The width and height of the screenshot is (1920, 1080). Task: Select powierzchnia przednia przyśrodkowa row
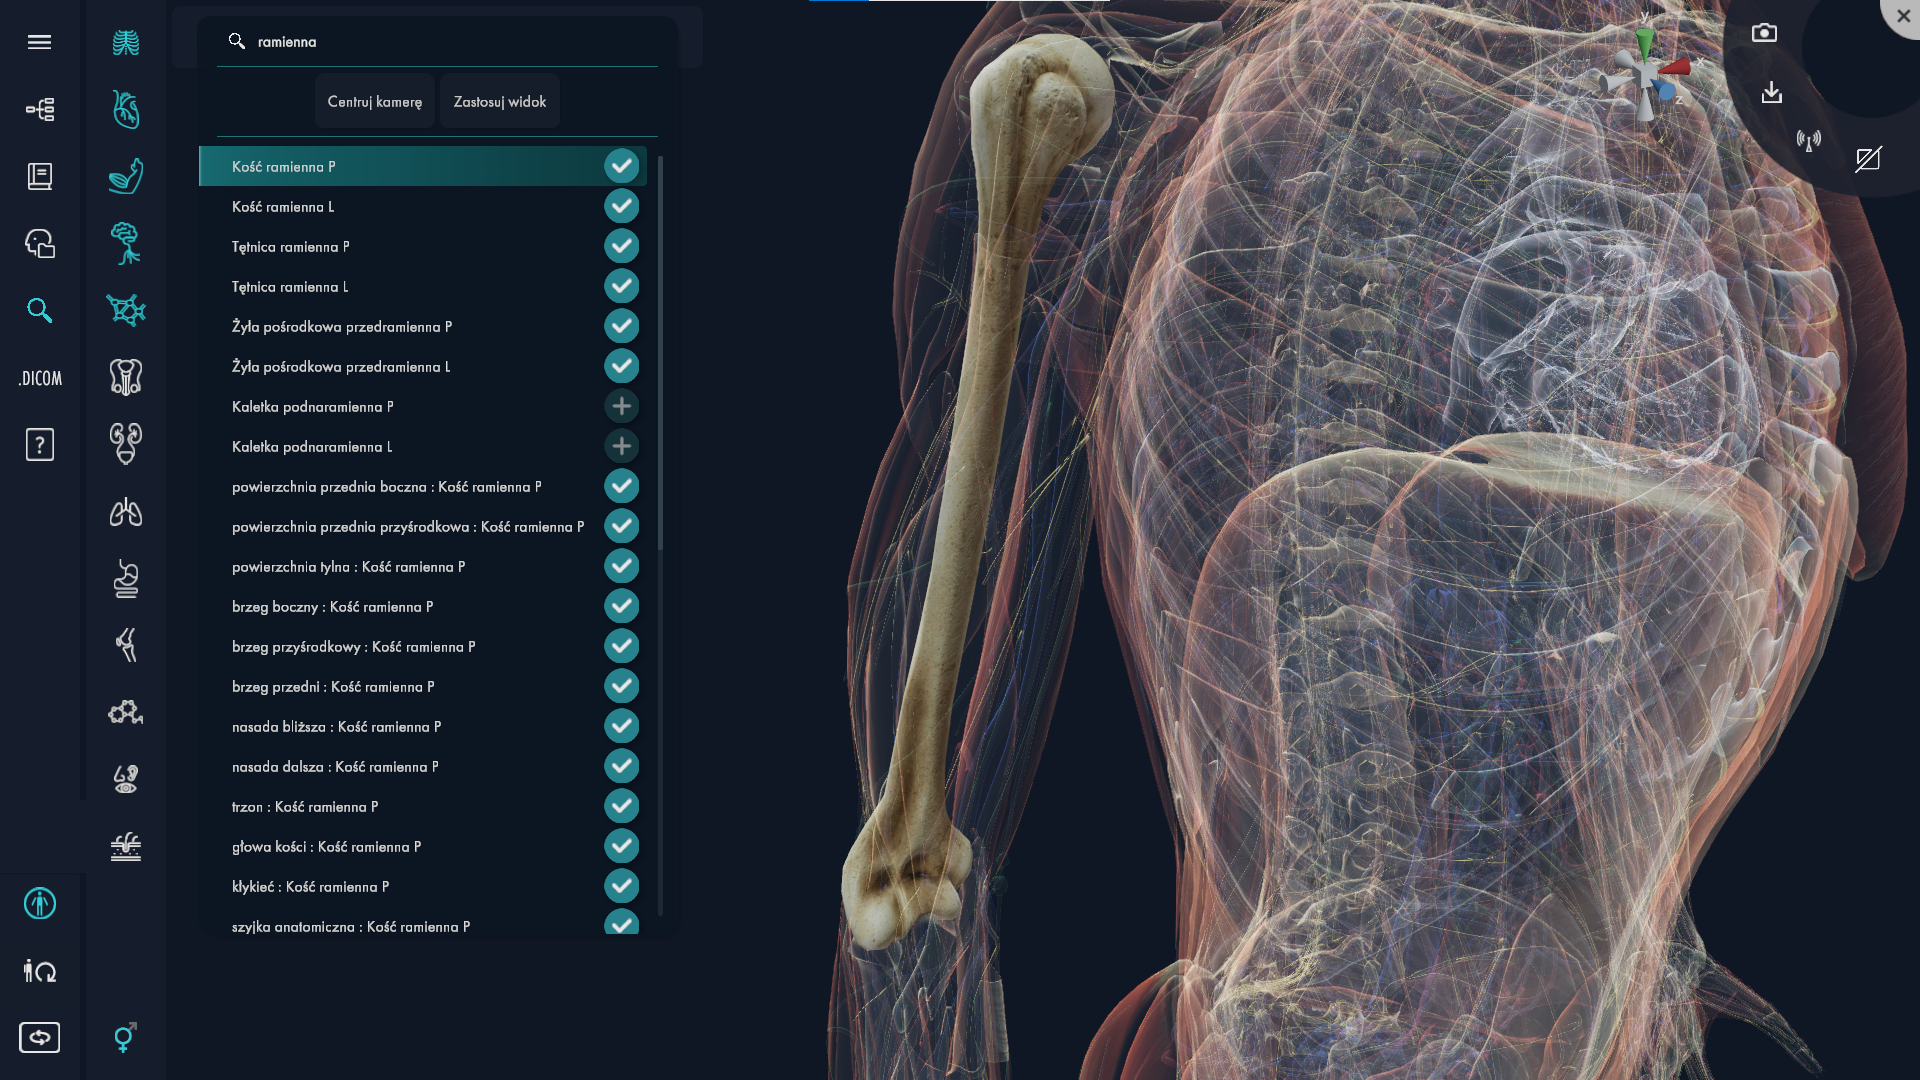423,526
